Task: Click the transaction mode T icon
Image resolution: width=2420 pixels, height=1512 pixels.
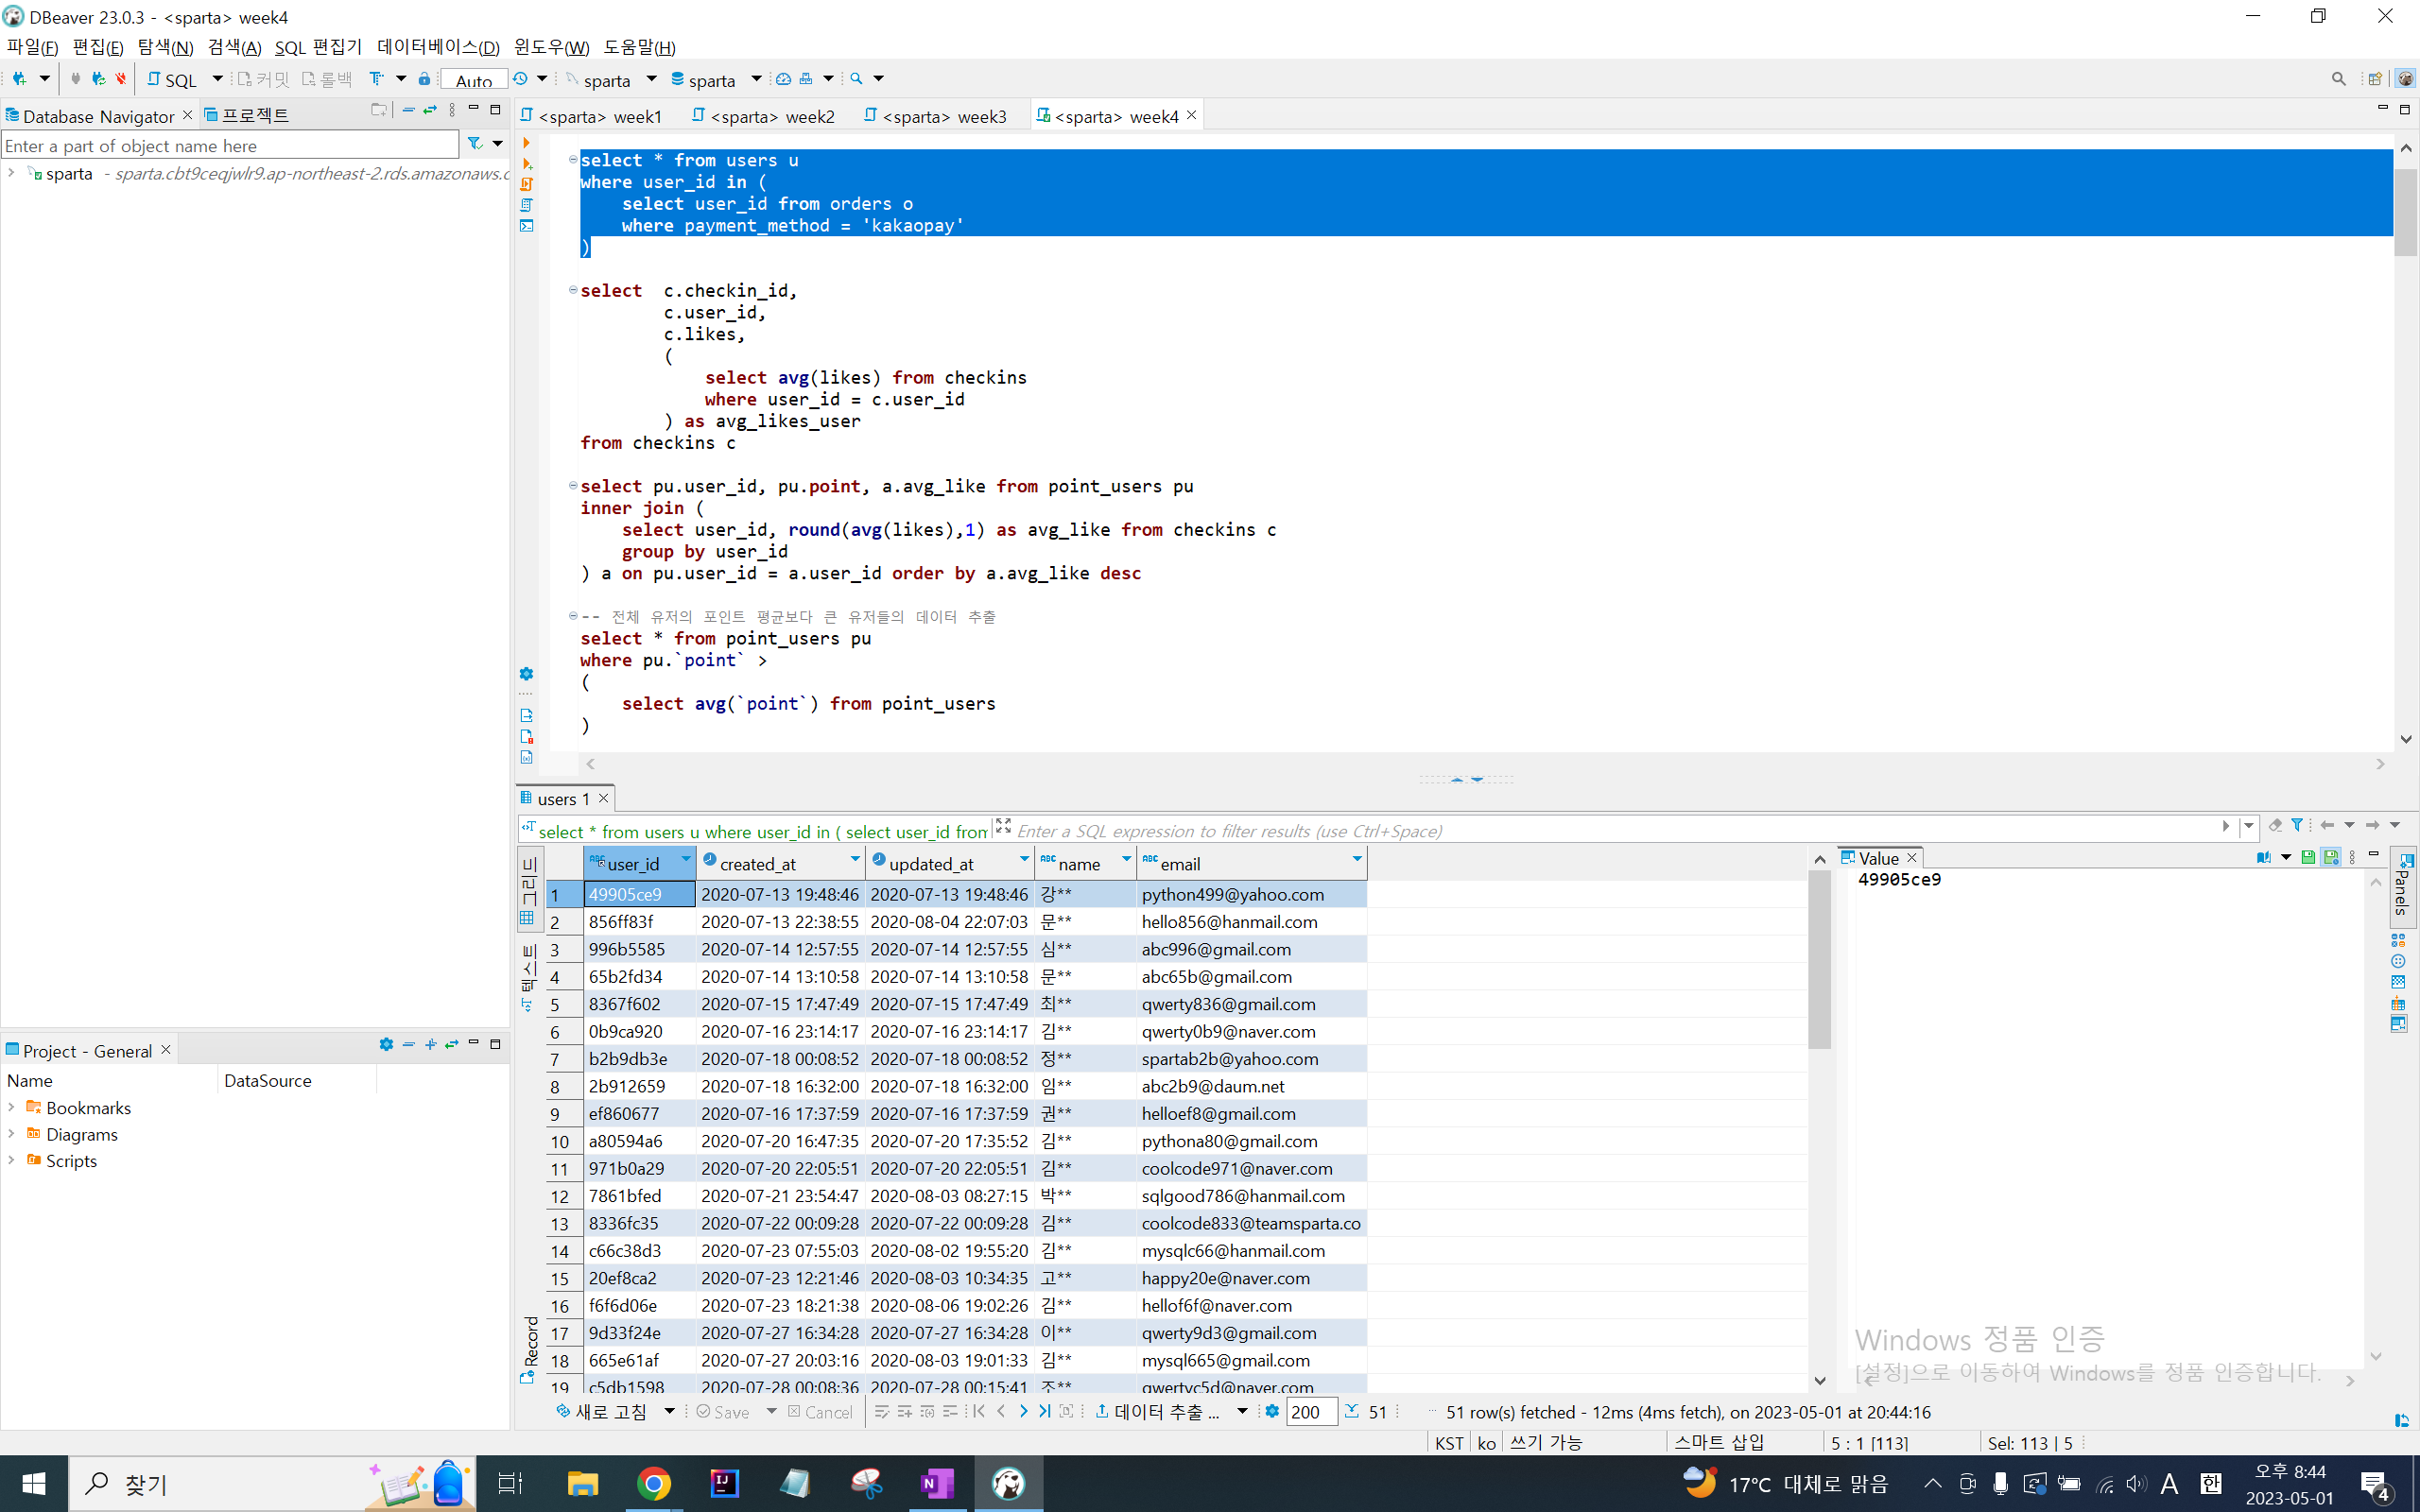Action: 377,78
